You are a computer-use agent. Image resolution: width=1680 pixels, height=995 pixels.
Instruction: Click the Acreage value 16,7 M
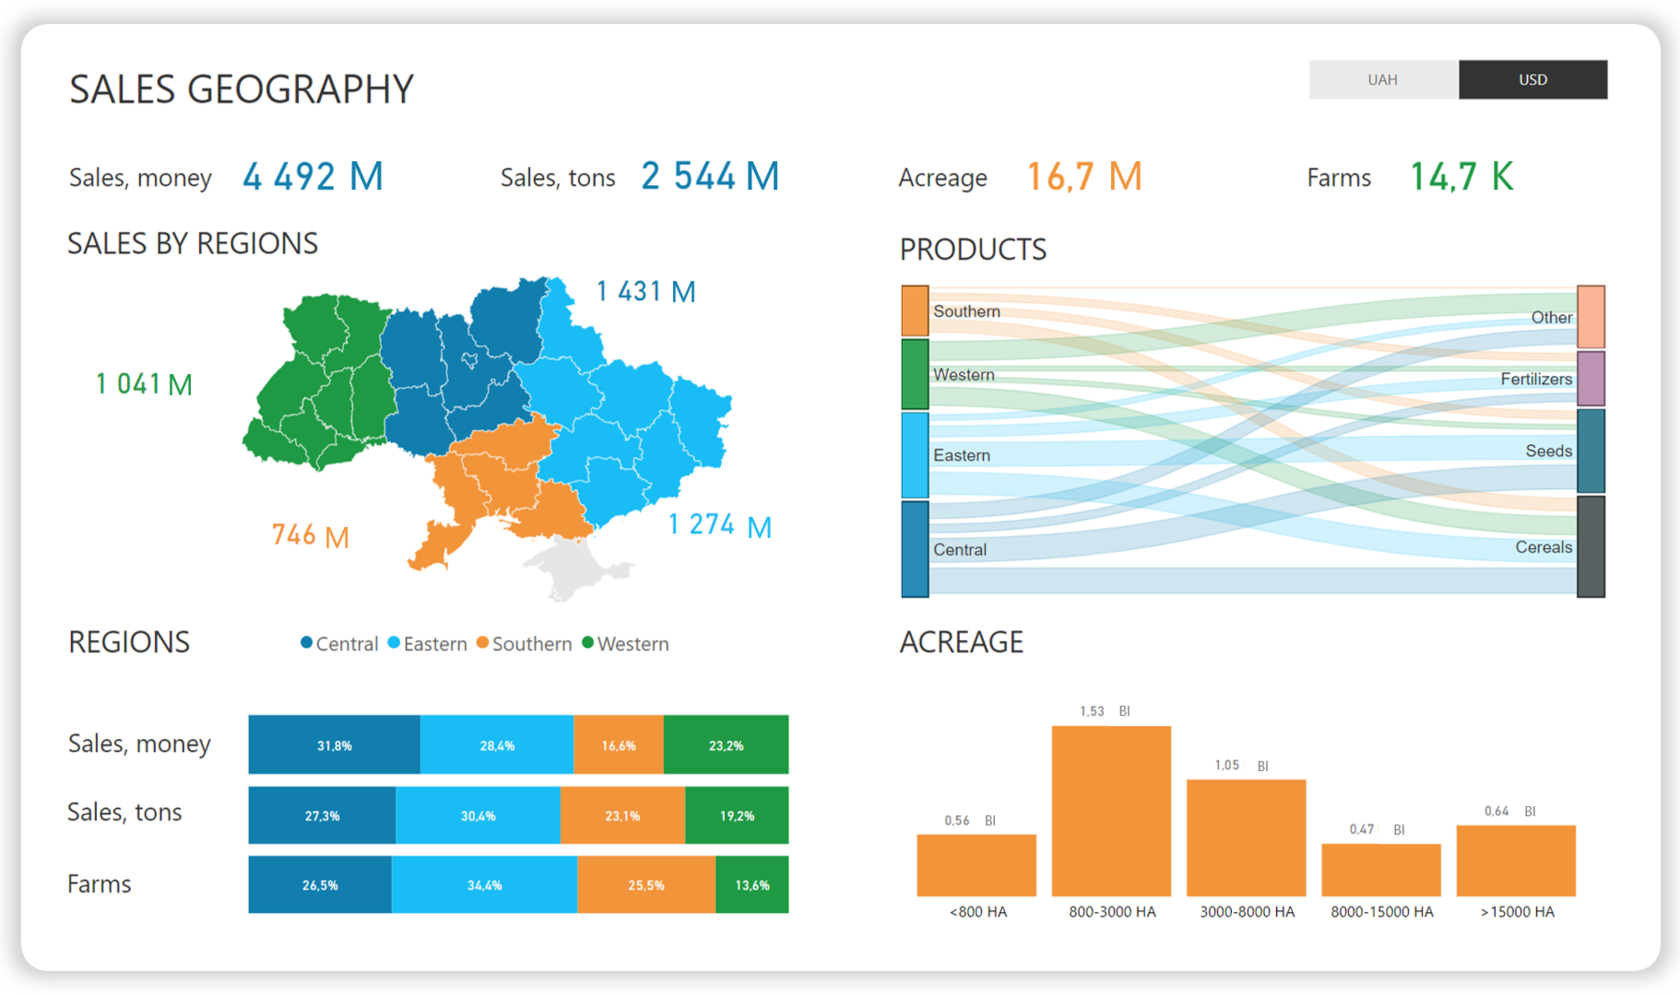[x=1083, y=176]
